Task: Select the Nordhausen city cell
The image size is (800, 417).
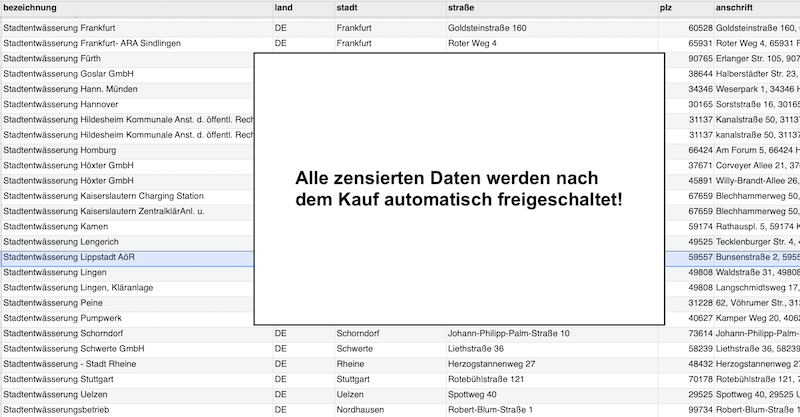Action: tap(364, 410)
